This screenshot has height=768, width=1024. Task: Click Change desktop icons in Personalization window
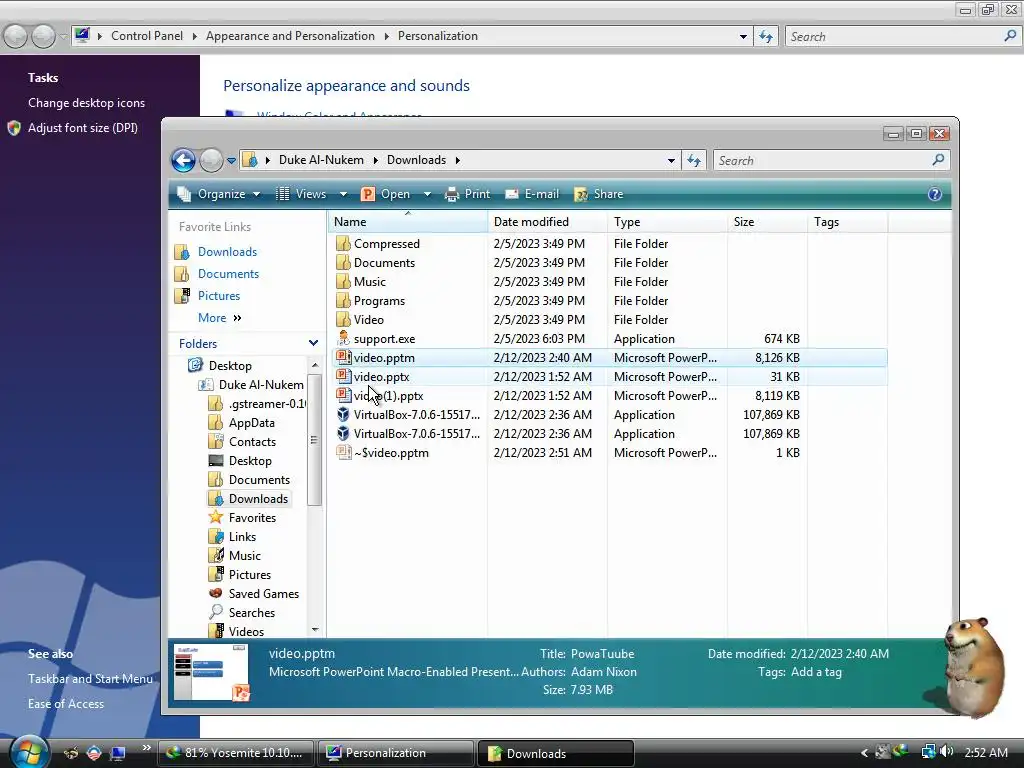[86, 103]
